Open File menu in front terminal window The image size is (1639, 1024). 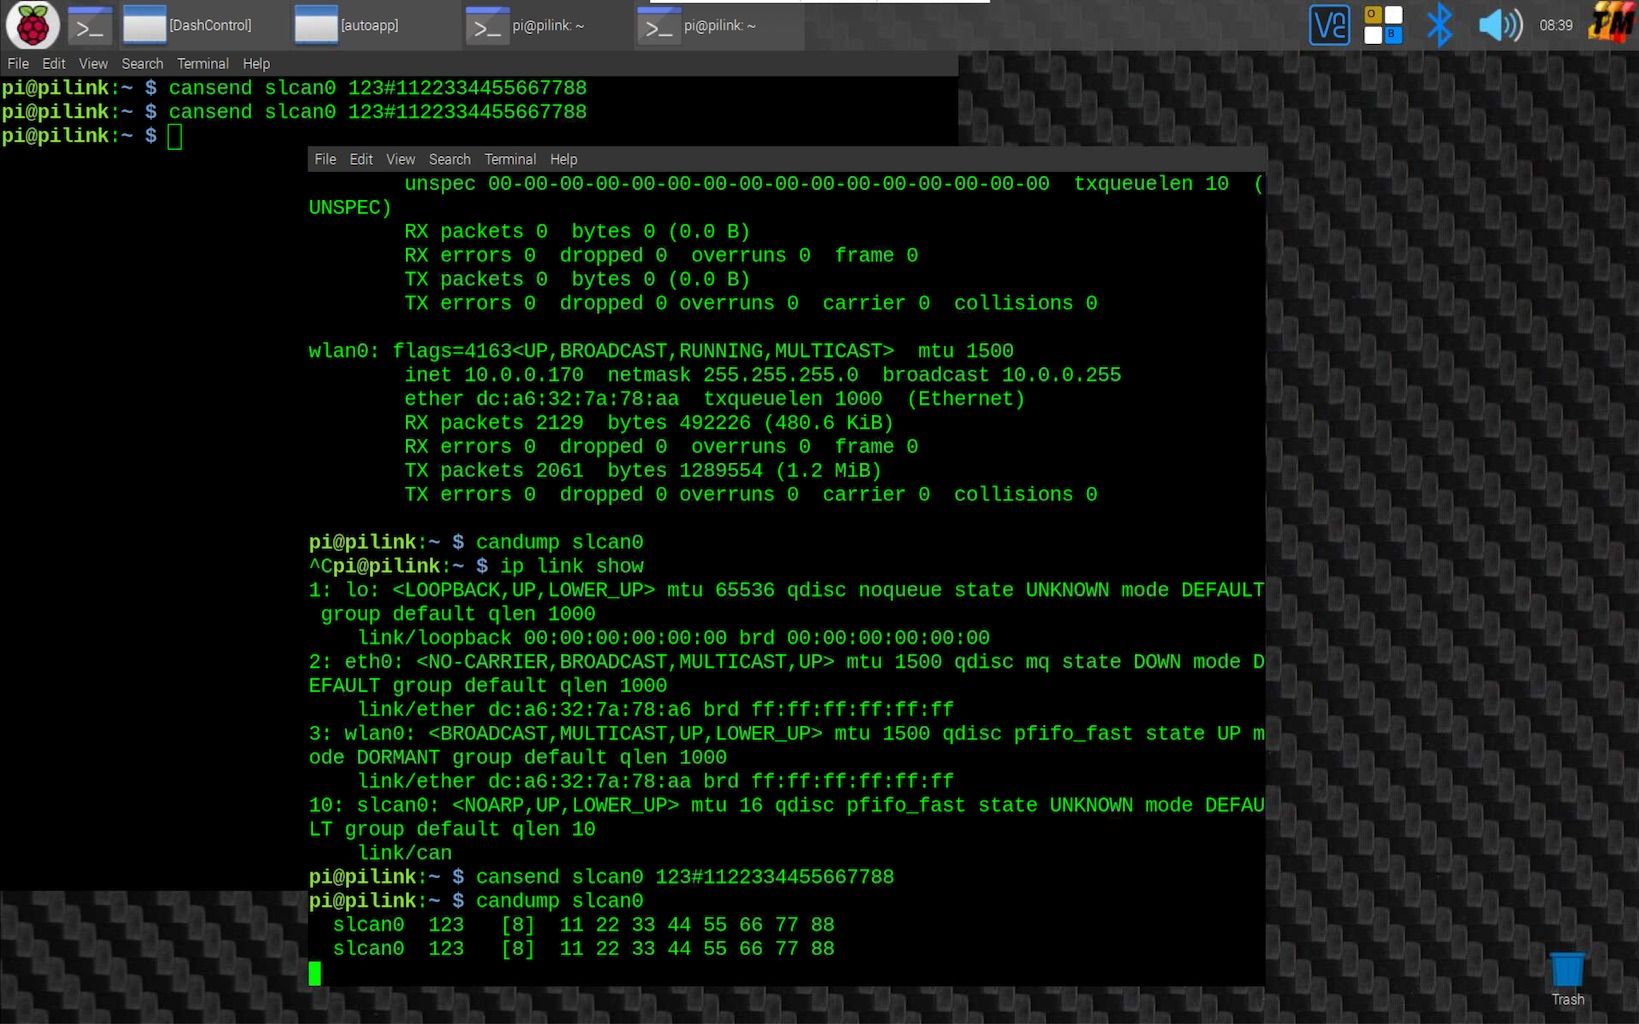(325, 159)
